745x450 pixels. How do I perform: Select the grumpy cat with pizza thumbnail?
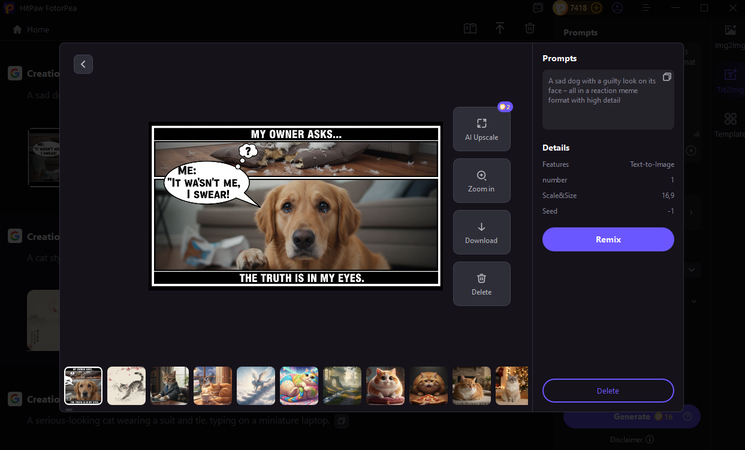pos(429,385)
